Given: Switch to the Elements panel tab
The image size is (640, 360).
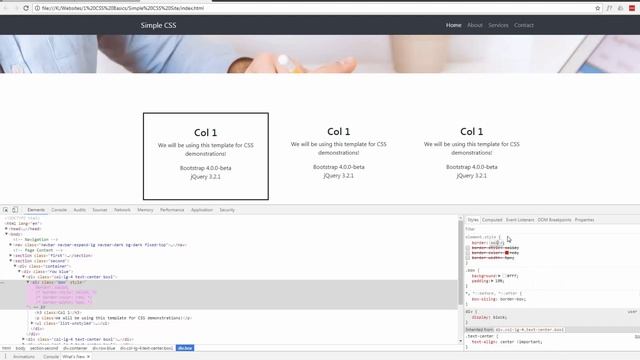Looking at the screenshot, I should 36,210.
